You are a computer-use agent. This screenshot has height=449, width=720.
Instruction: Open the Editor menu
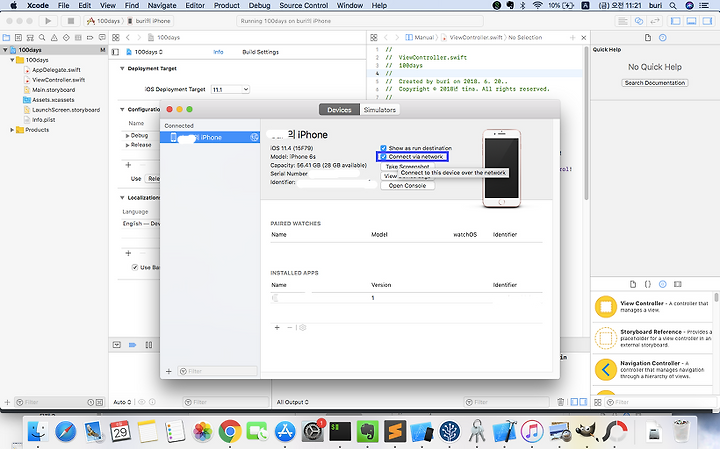point(195,6)
